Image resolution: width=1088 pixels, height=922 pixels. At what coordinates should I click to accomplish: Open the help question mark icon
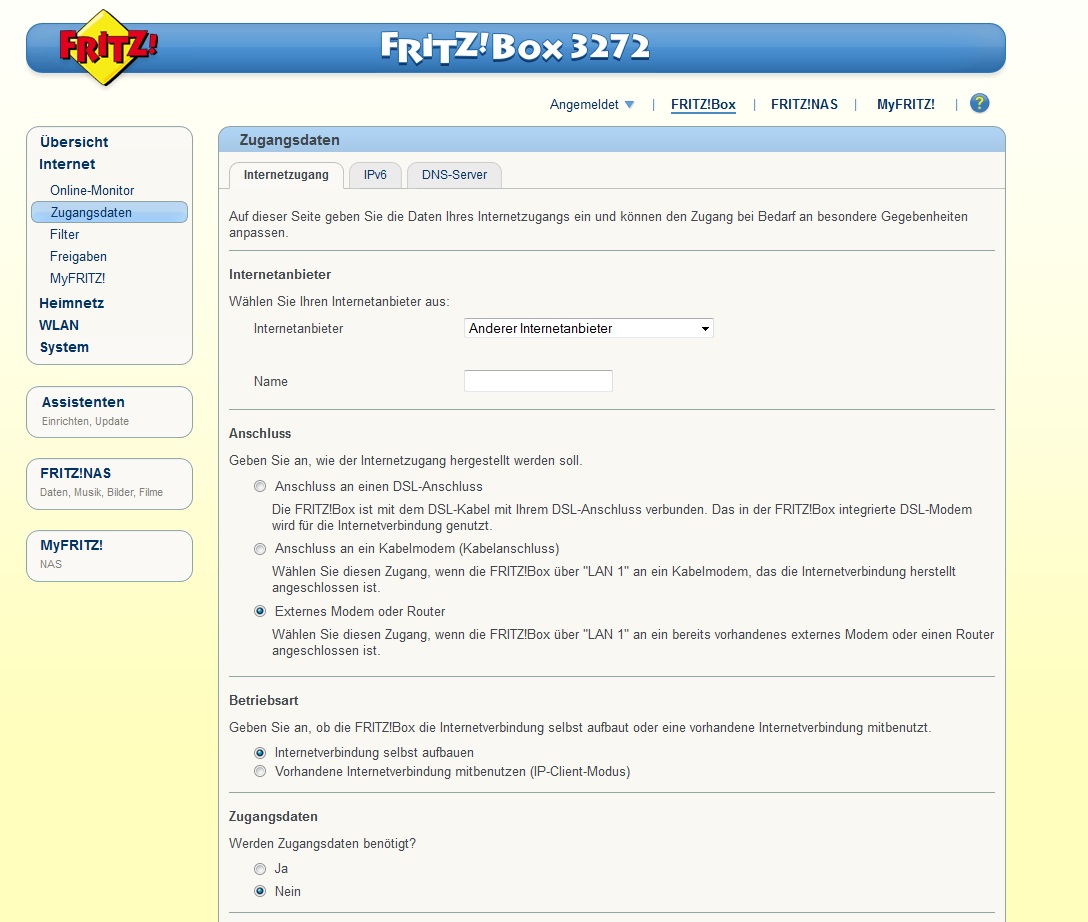(x=979, y=103)
